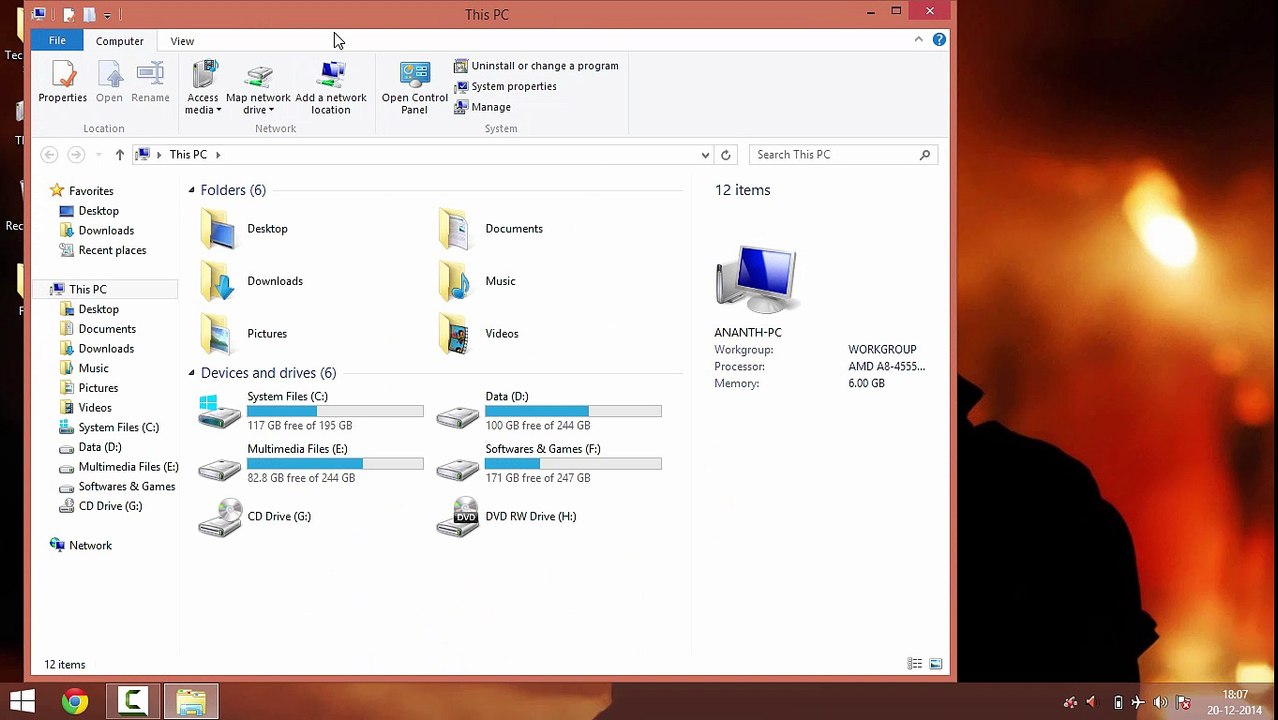This screenshot has width=1278, height=720.
Task: Click the Map network drive icon
Action: click(258, 76)
